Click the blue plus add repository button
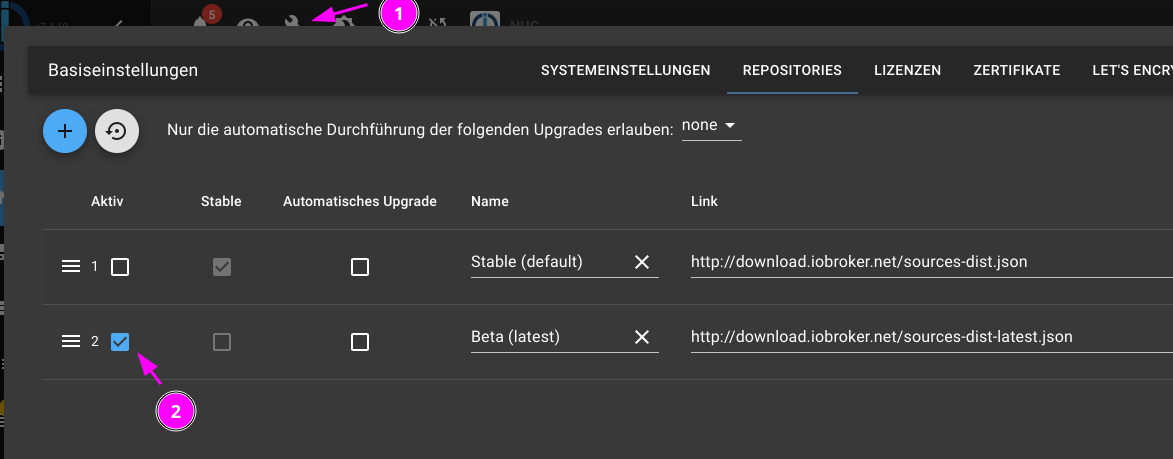This screenshot has width=1173, height=459. click(x=65, y=132)
